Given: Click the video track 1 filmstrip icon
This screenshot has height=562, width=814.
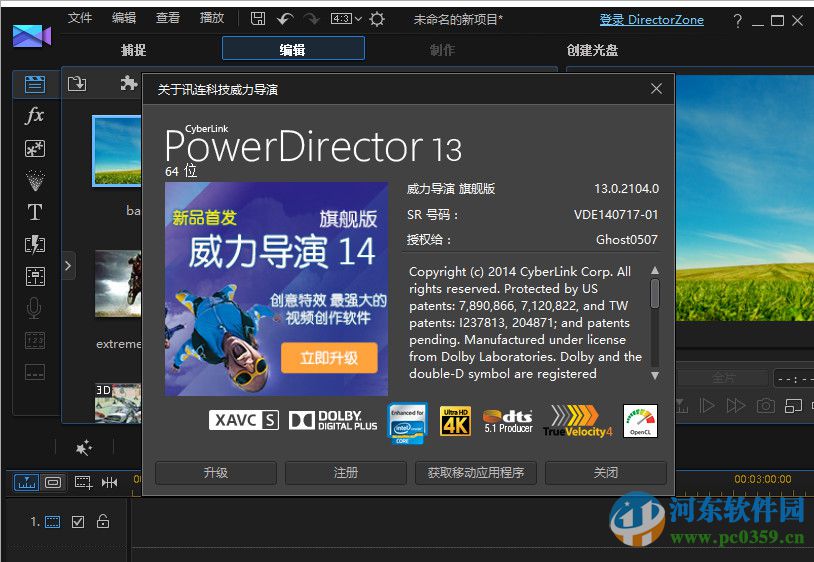Looking at the screenshot, I should (52, 522).
